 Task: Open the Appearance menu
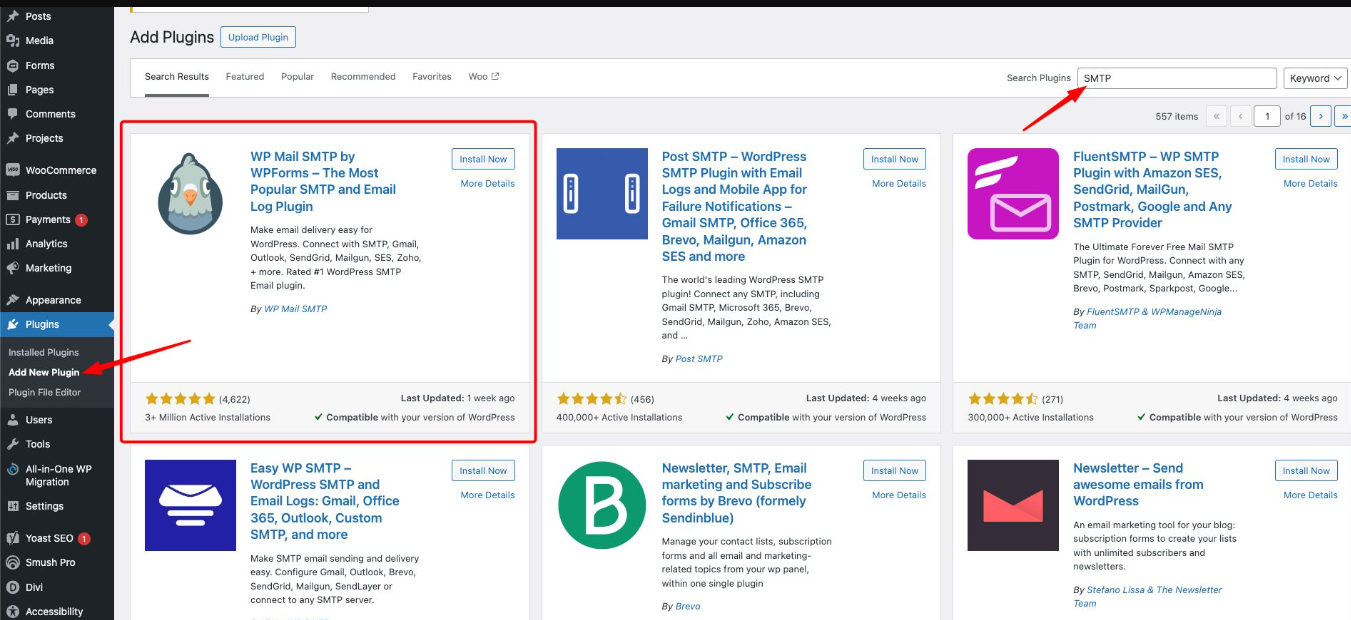click(x=52, y=299)
